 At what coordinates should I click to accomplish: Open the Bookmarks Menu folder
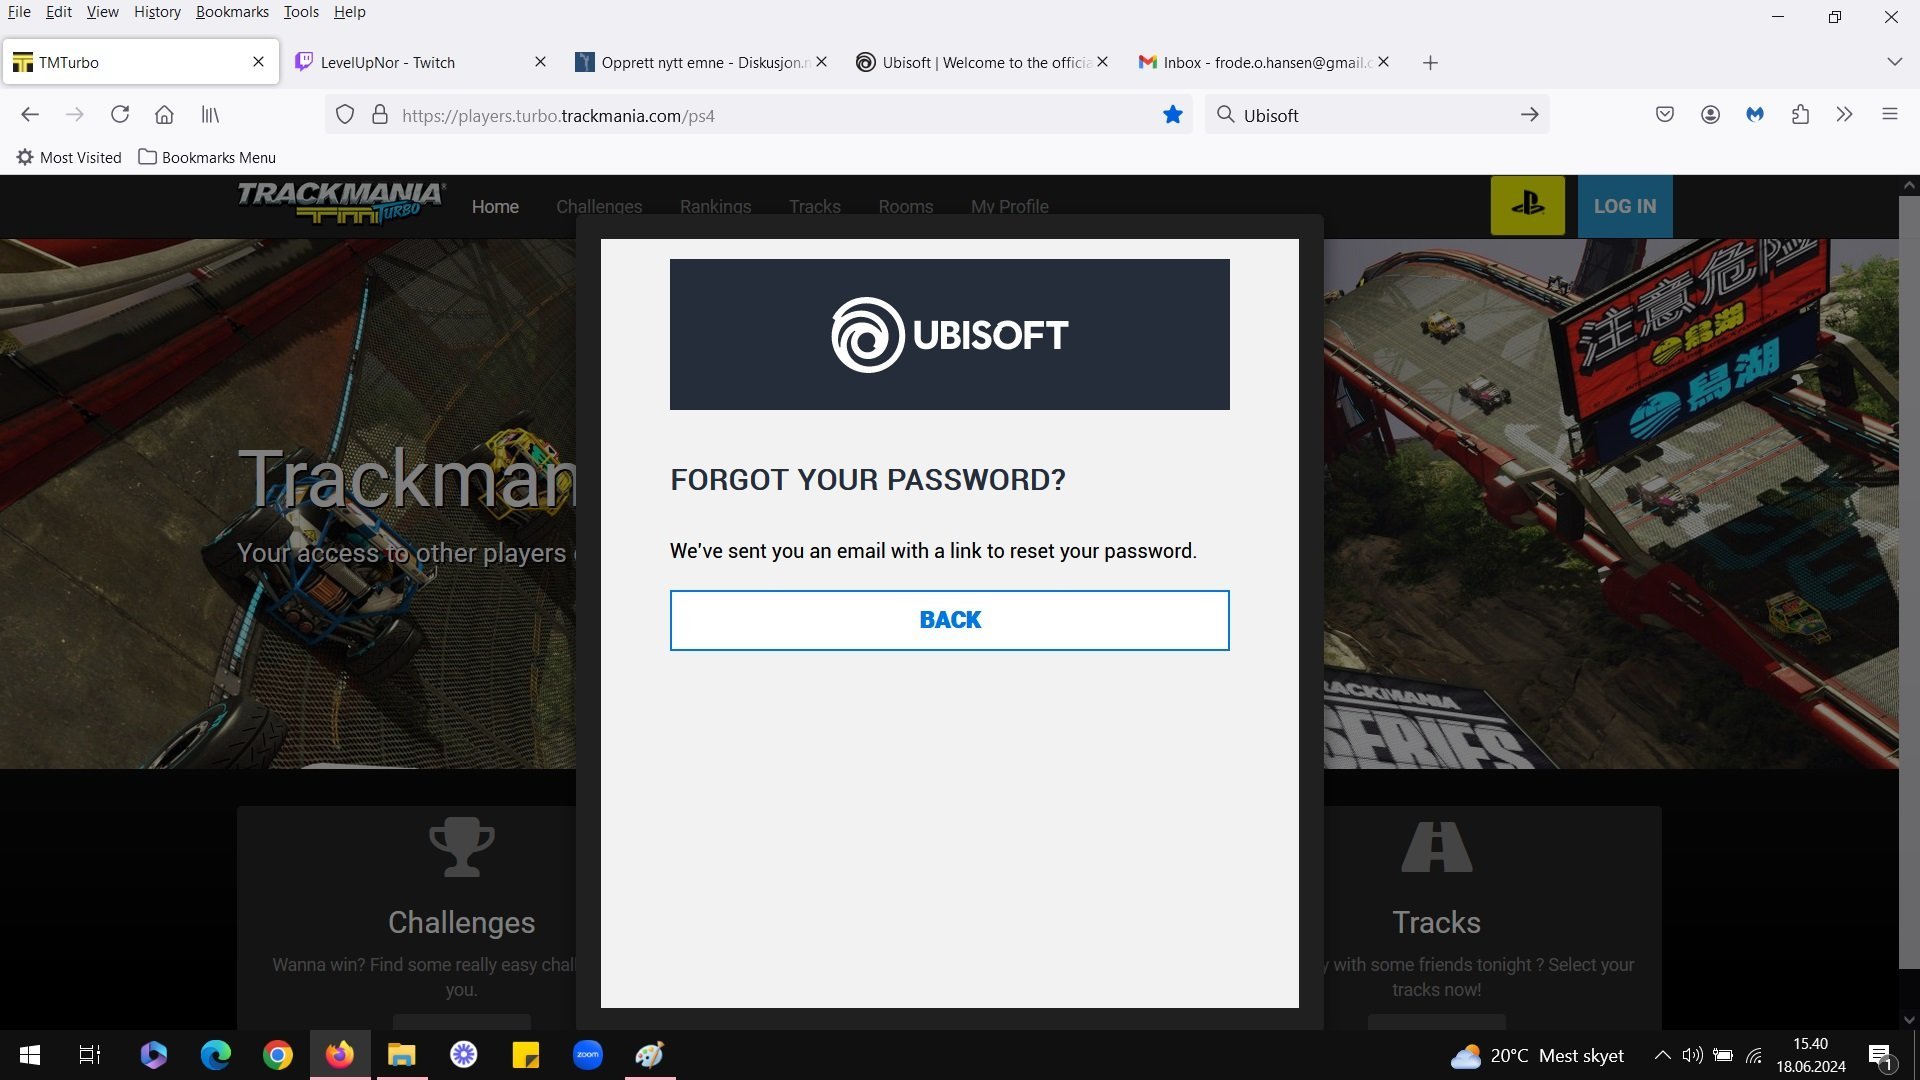(x=207, y=157)
